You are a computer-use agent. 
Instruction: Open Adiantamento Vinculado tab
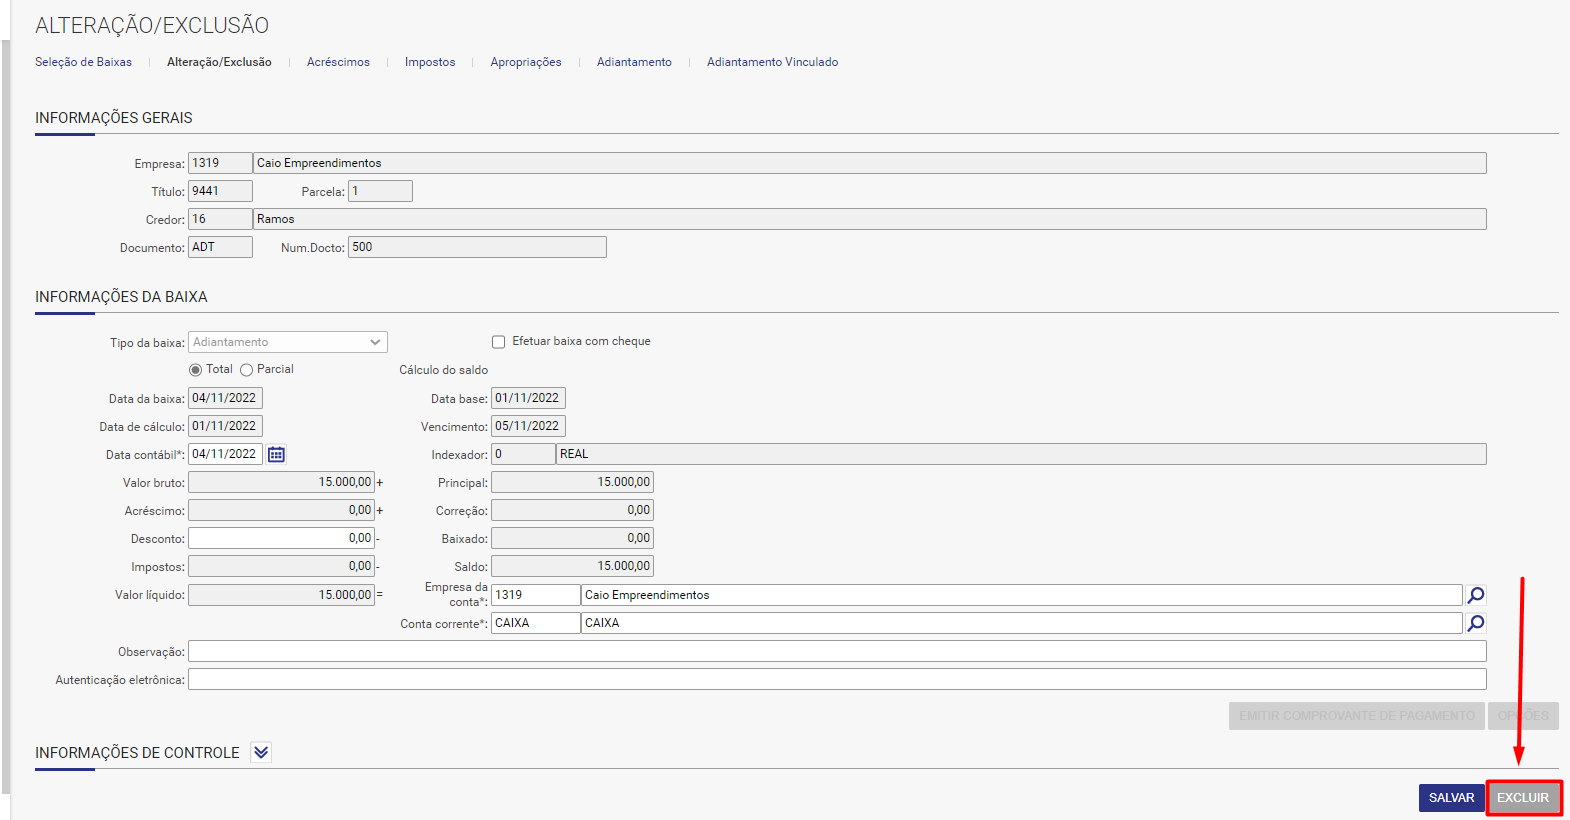coord(772,62)
